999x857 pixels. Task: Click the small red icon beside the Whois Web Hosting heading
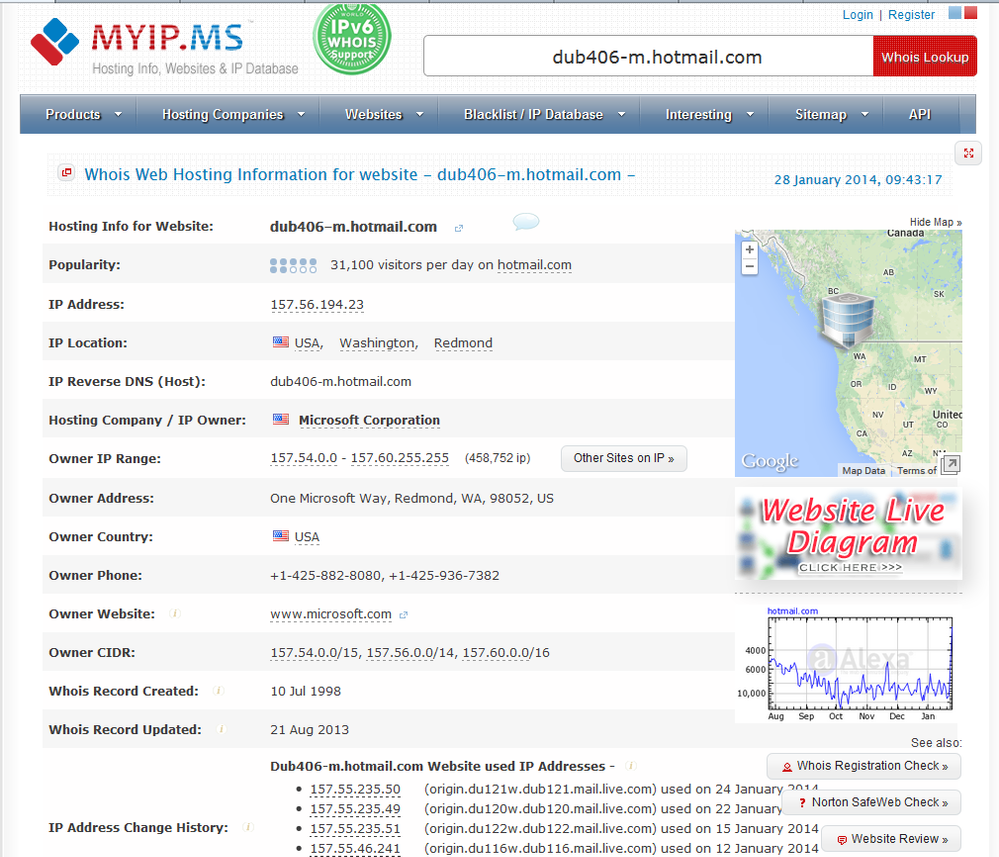(66, 173)
